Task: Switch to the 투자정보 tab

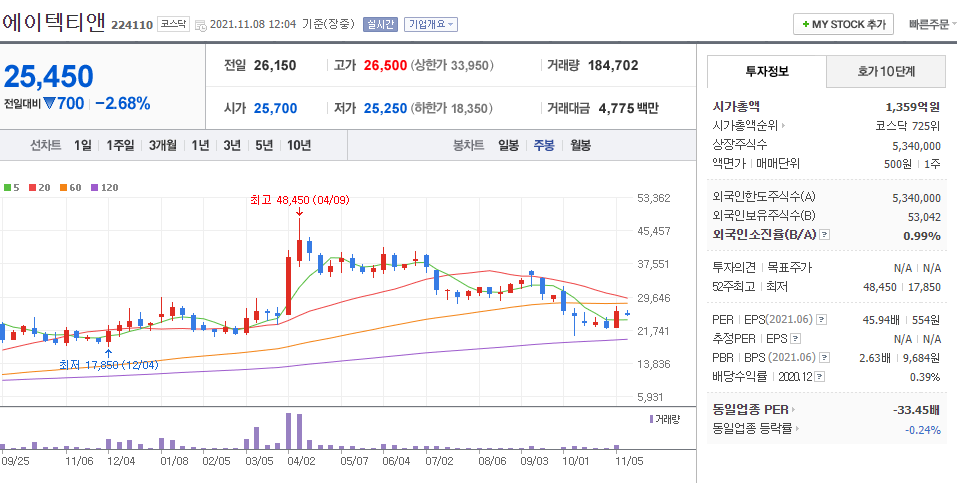Action: click(766, 71)
